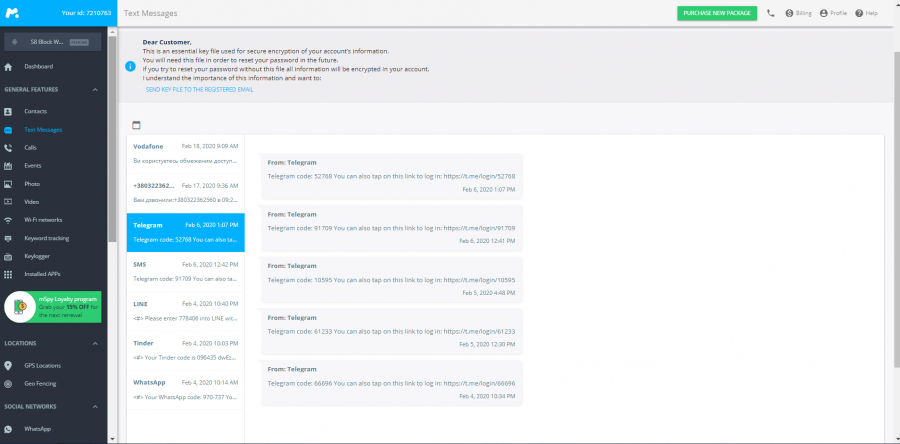900x444 pixels.
Task: Click Telegram message with code 66696
Action: tap(391, 383)
